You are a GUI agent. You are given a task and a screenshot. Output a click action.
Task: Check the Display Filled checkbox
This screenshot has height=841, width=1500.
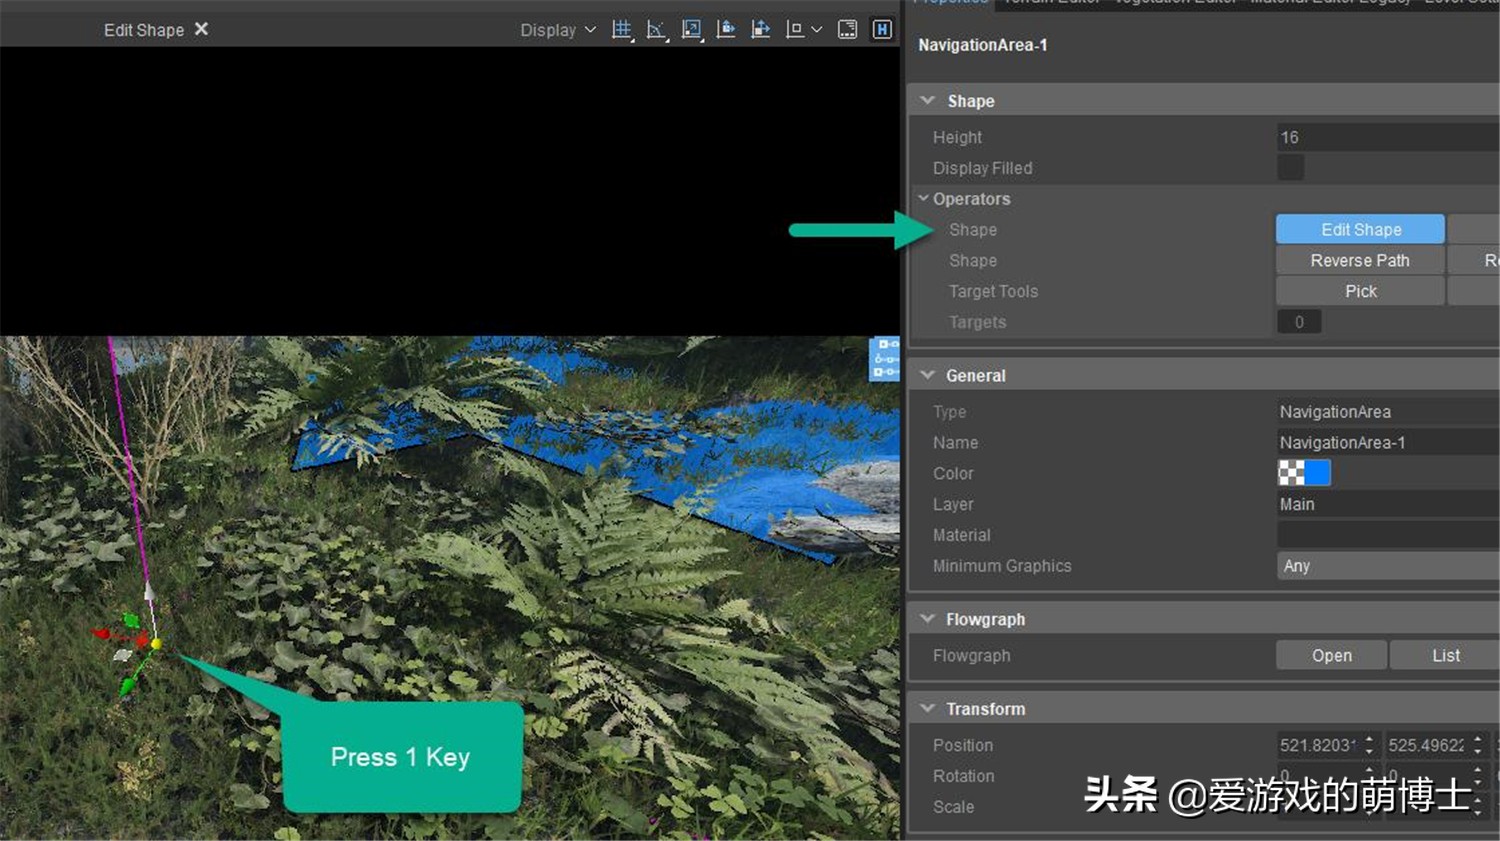(x=1290, y=168)
